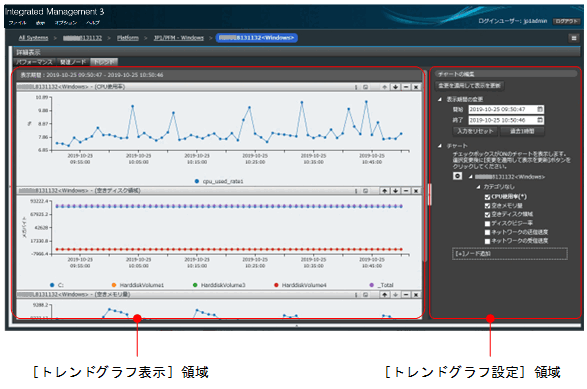This screenshot has height=389, width=587.
Task: Click 変更を適用して表示を更新 button
Action: coord(469,86)
